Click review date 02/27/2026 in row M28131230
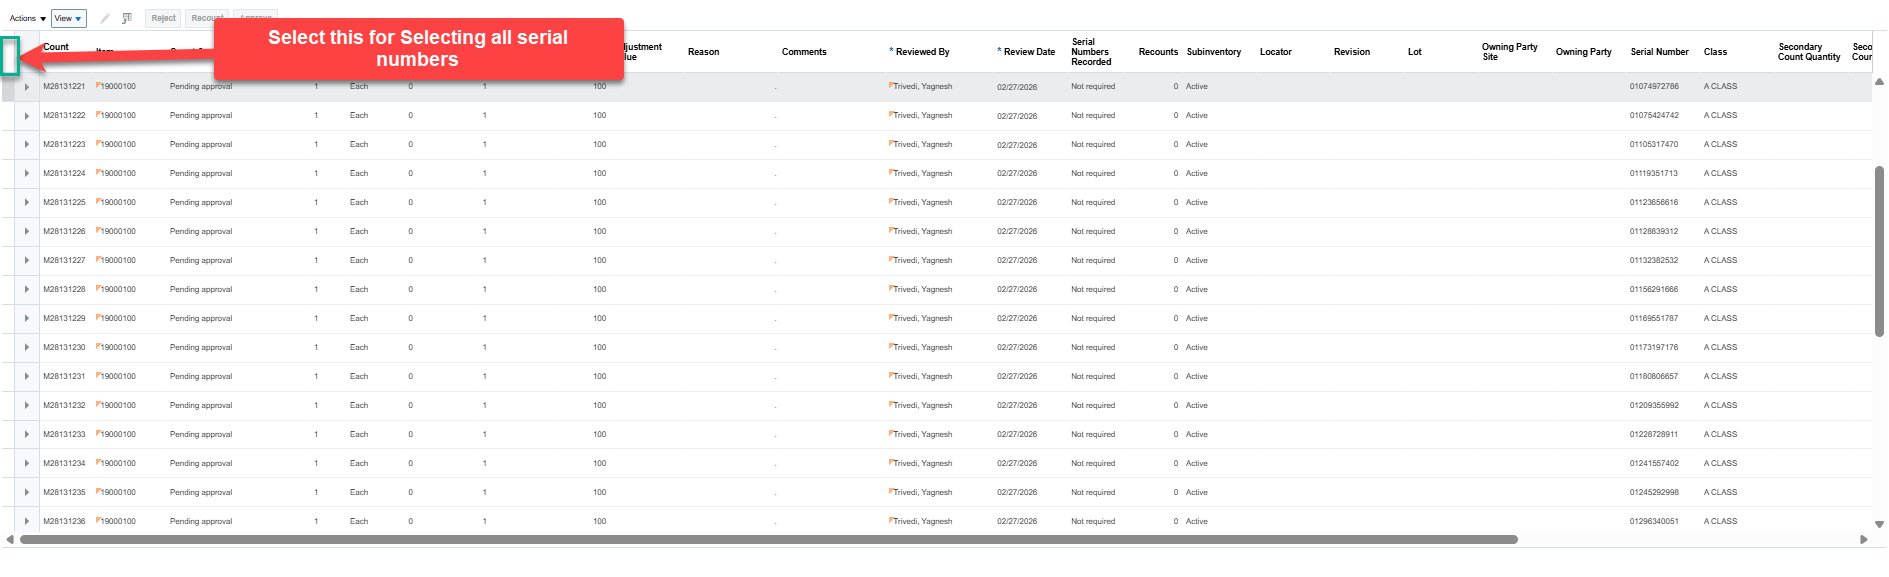Image resolution: width=1889 pixels, height=577 pixels. click(1017, 348)
